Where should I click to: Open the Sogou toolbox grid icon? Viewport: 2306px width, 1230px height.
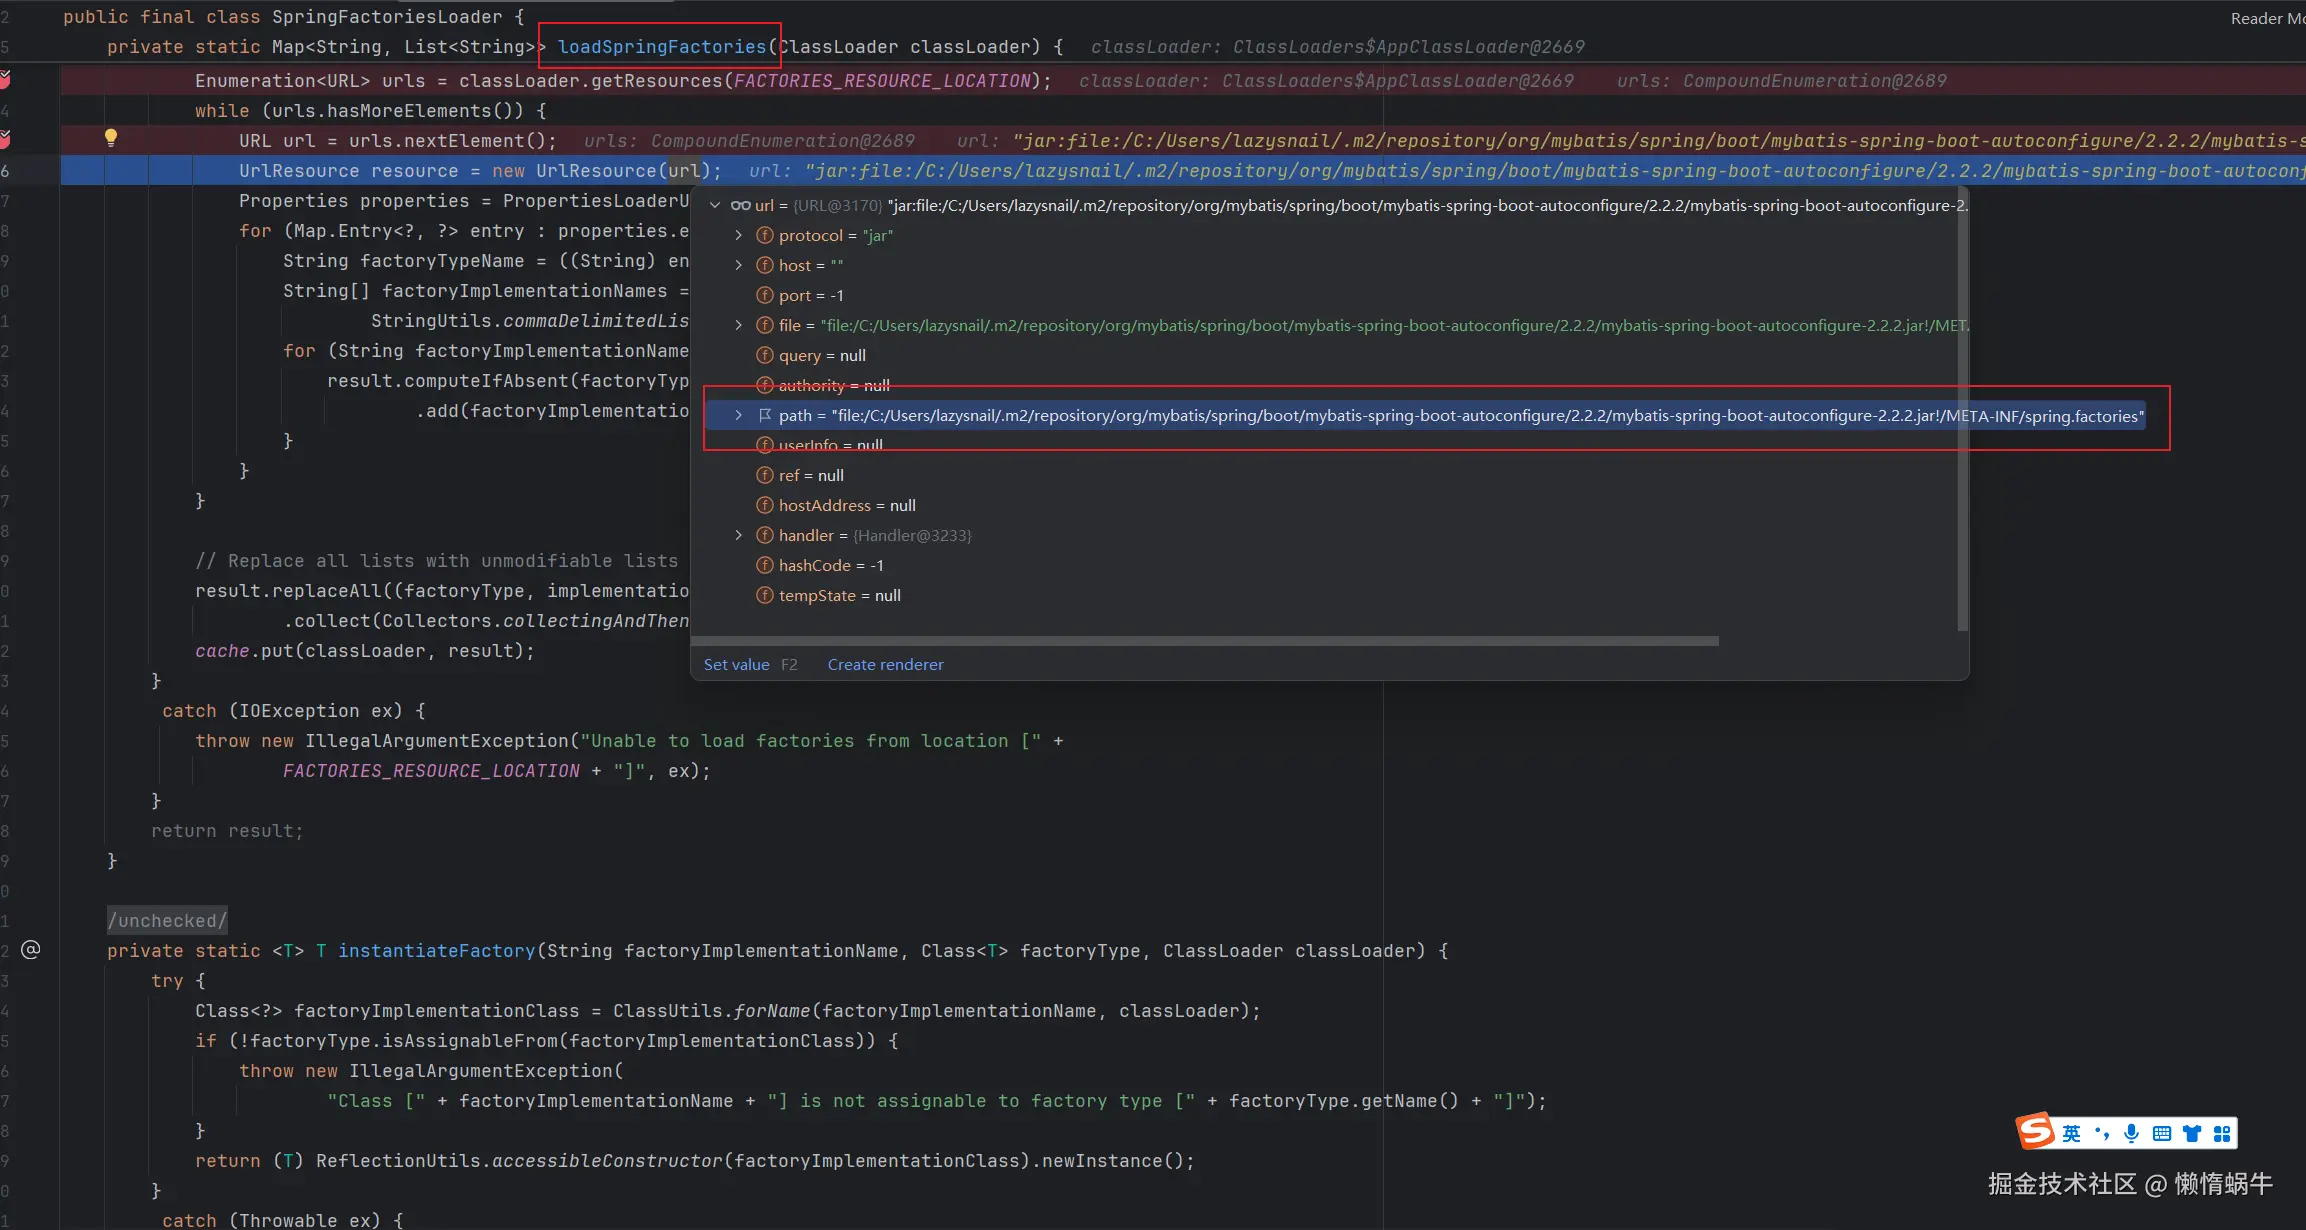[2222, 1133]
